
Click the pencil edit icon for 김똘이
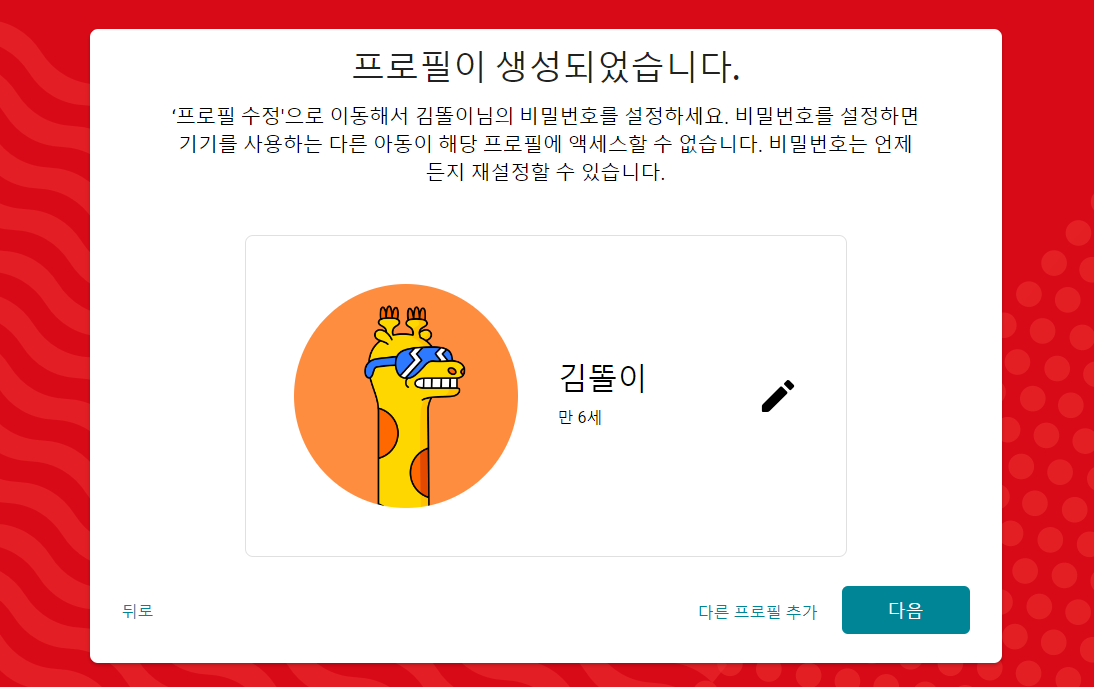point(777,396)
